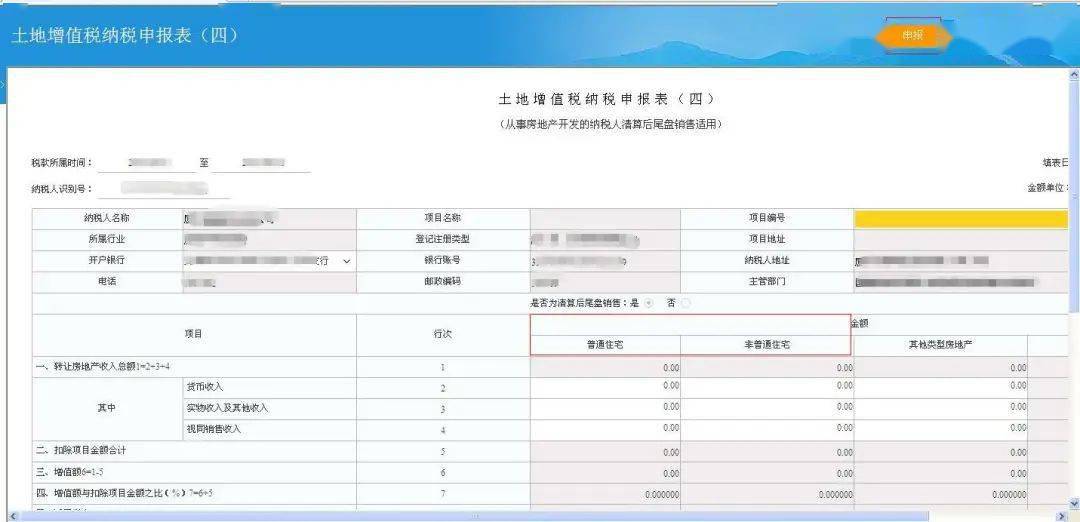
Task: Click the page title 土地增值税纳税申报表（四）in the blue header
Action: [124, 36]
